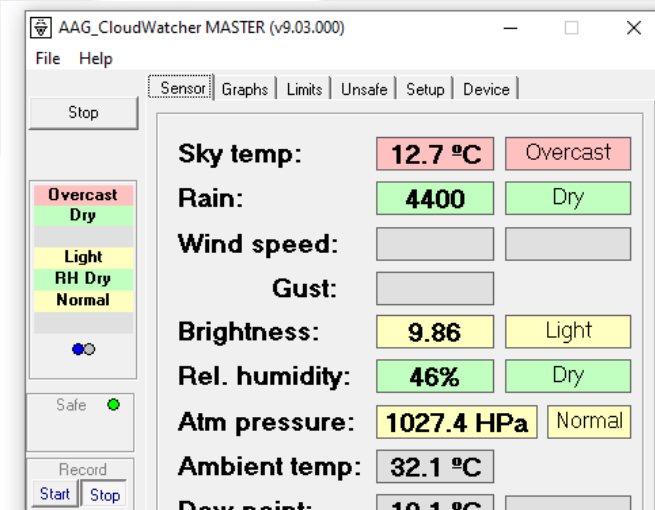This screenshot has height=510, width=655.
Task: Go to the Setup tab
Action: click(425, 89)
